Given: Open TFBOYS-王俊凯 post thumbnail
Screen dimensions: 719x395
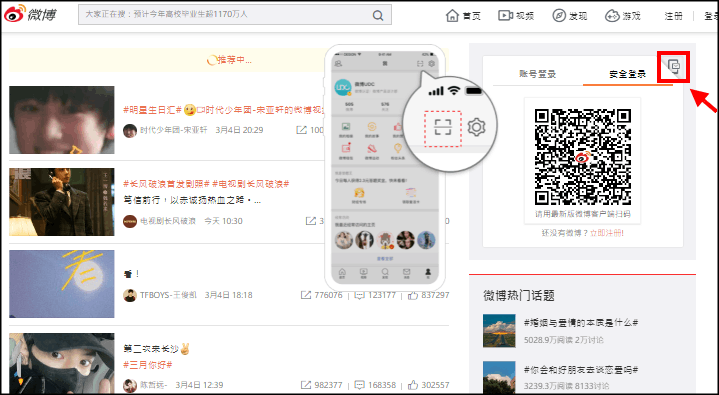Looking at the screenshot, I should click(x=62, y=284).
